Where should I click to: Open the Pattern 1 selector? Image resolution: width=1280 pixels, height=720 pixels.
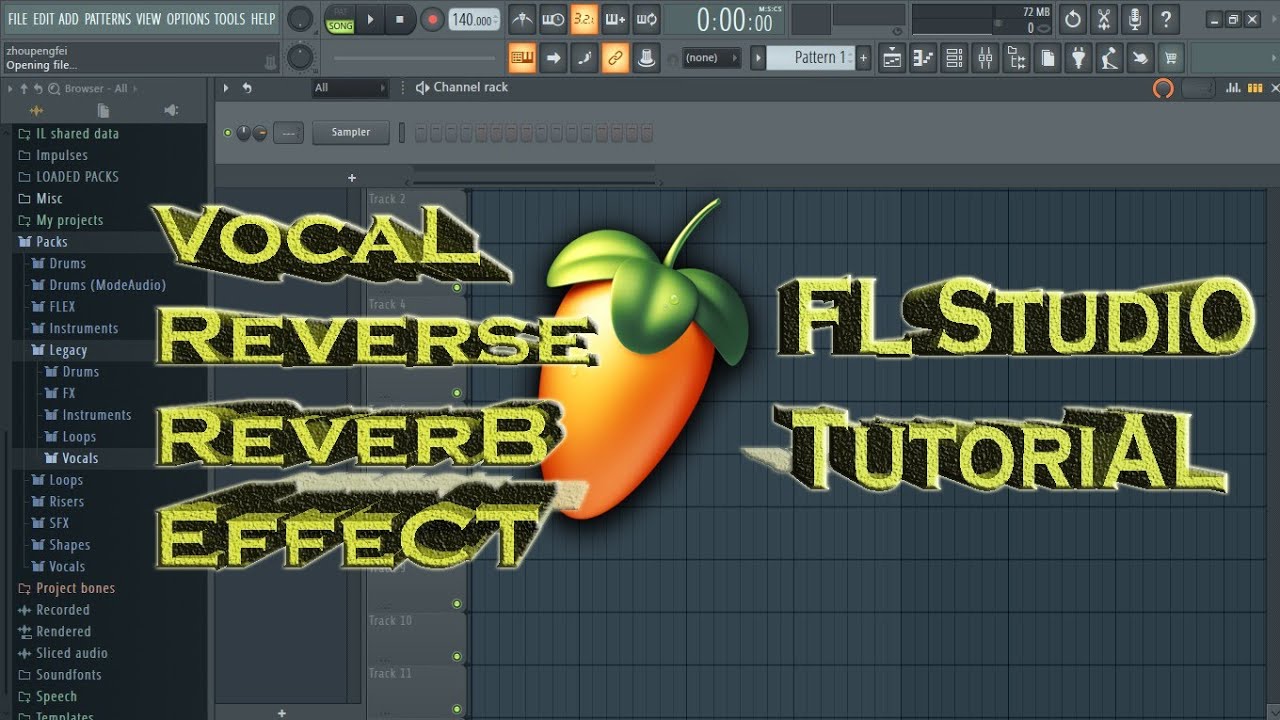point(811,58)
